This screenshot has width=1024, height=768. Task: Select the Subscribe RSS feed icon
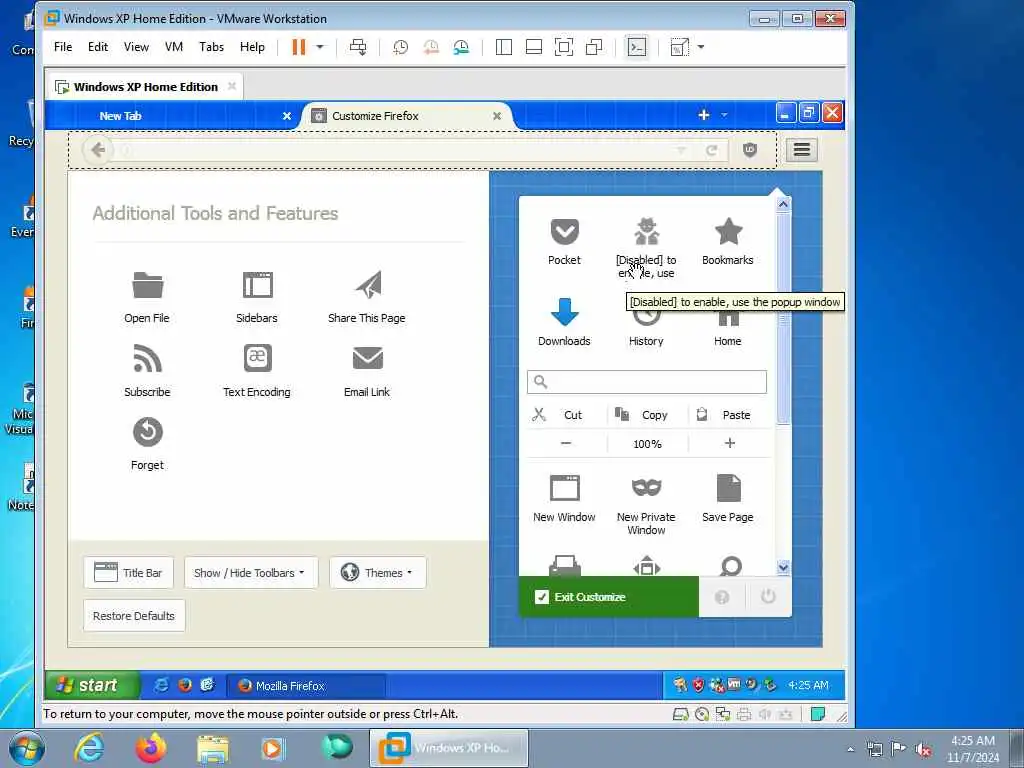(148, 358)
